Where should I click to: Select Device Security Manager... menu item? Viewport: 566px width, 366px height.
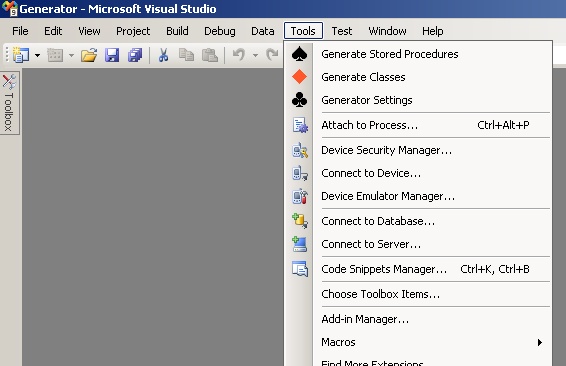418,150
